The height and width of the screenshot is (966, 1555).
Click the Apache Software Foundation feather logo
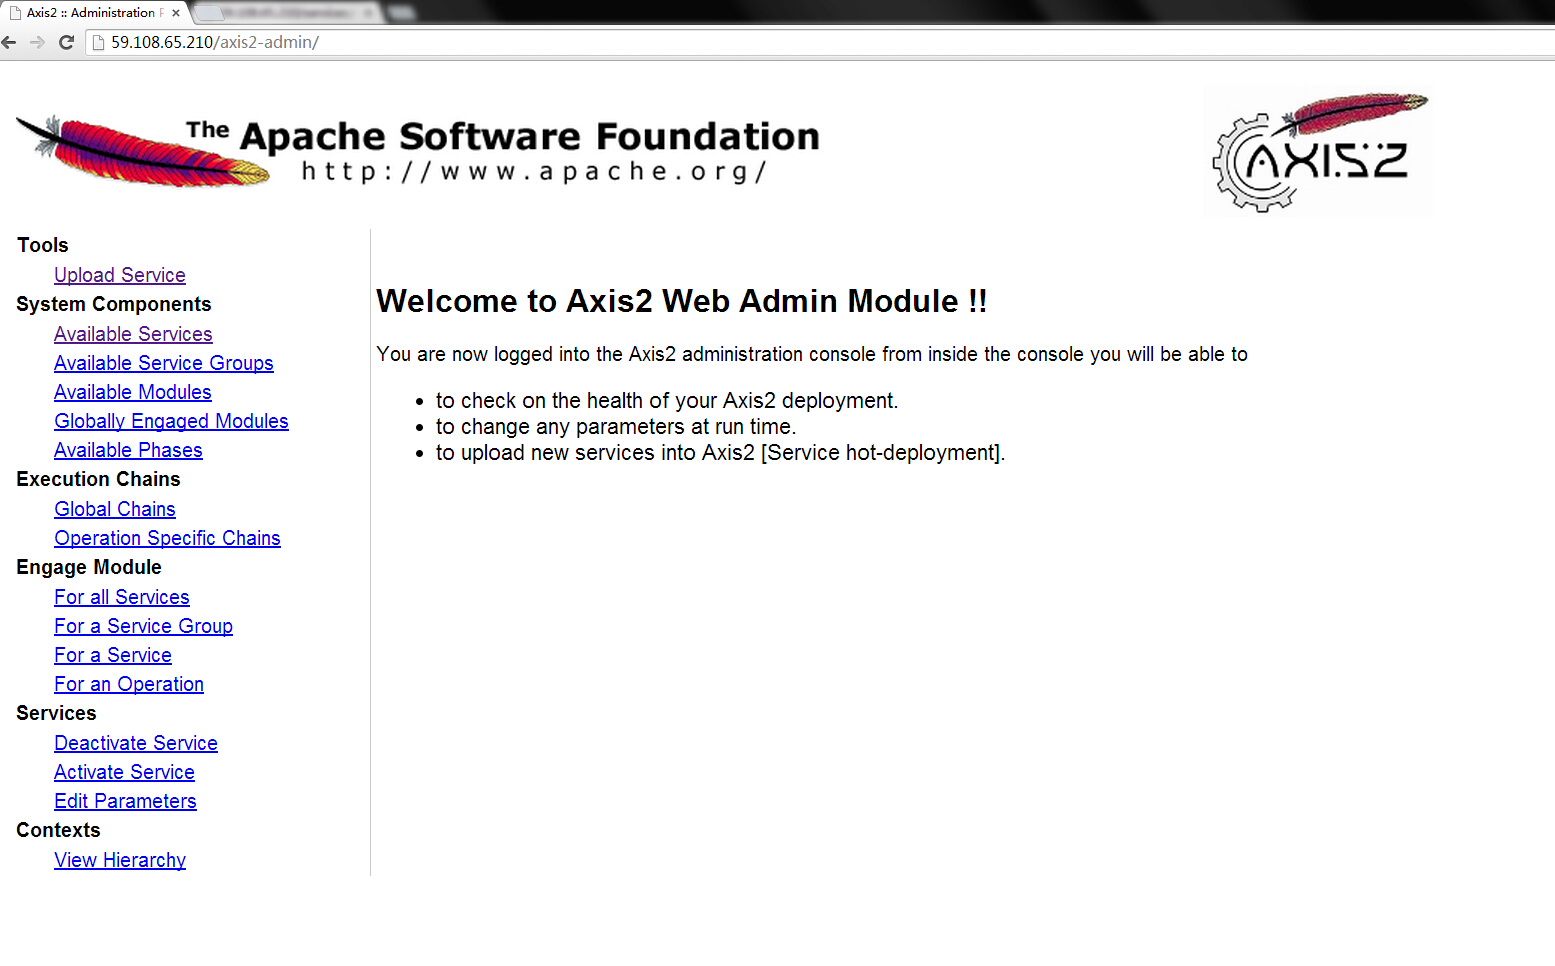pyautogui.click(x=143, y=152)
